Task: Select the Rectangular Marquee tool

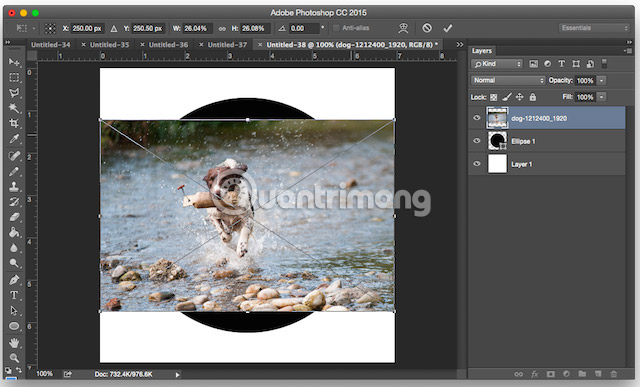Action: pos(14,78)
